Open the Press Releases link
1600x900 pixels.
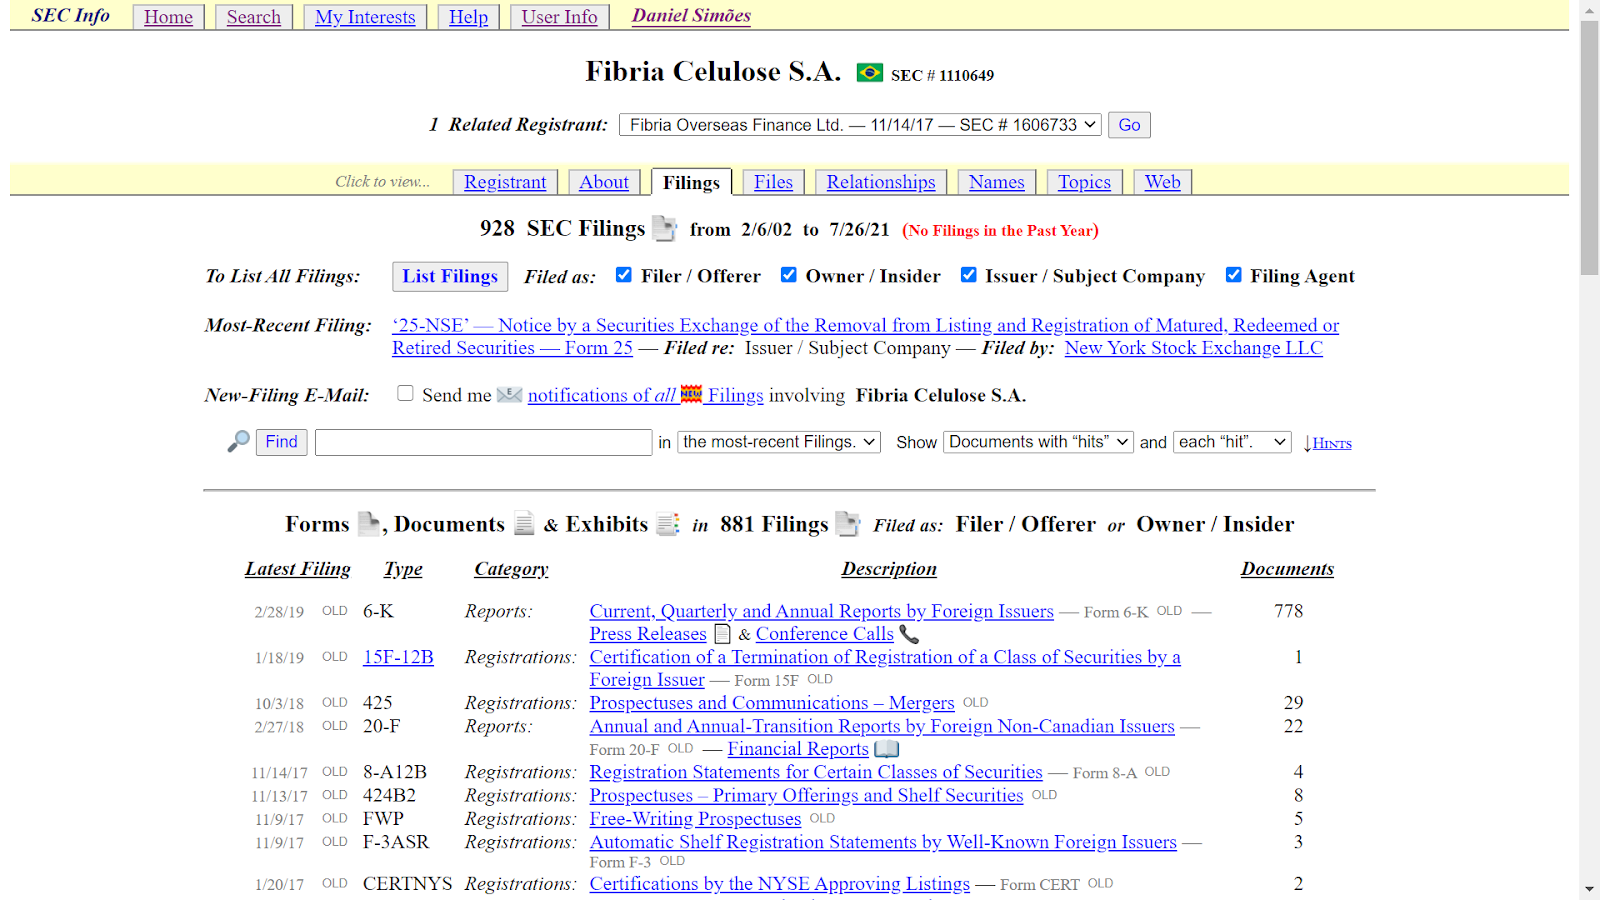click(x=648, y=634)
